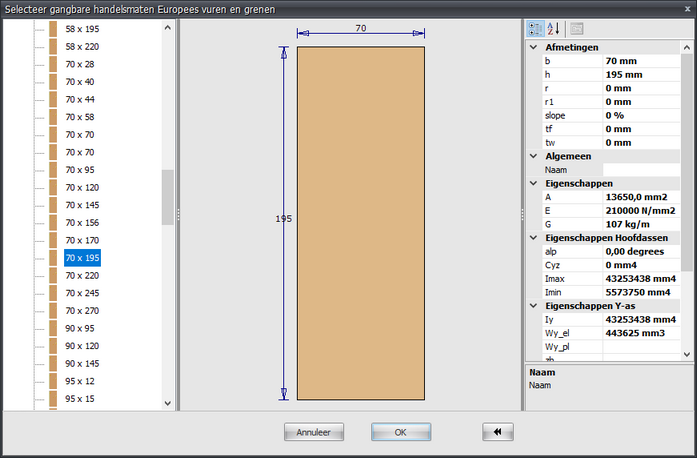Select the 70 x 28 profile
The height and width of the screenshot is (458, 697).
pos(80,64)
